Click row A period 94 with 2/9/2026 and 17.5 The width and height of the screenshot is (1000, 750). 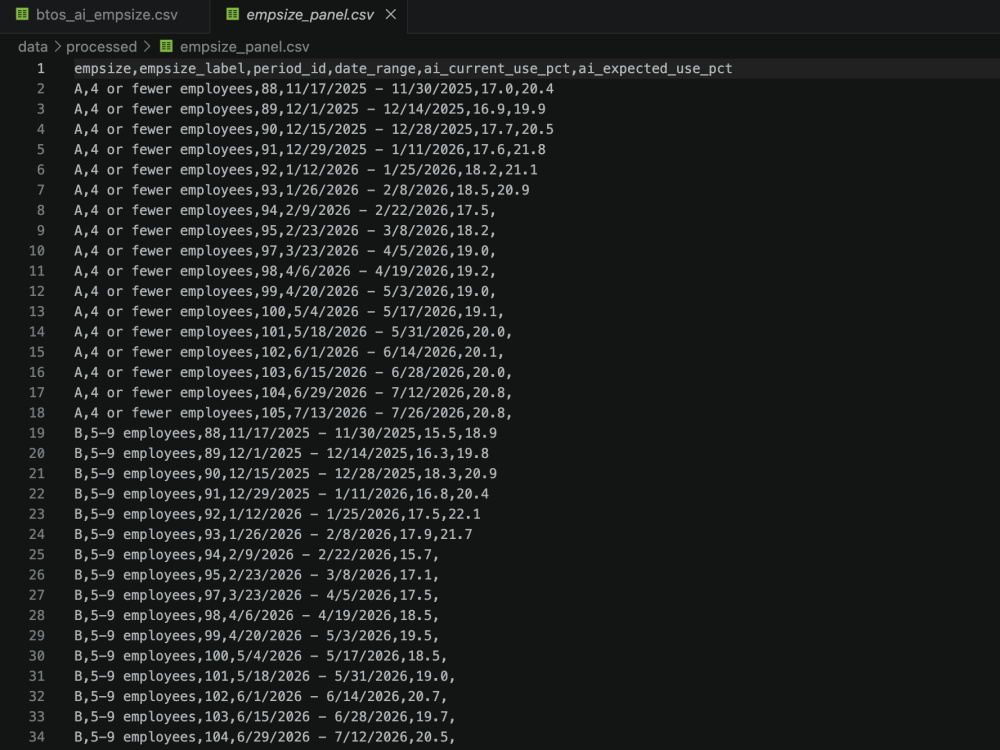pyautogui.click(x=285, y=210)
